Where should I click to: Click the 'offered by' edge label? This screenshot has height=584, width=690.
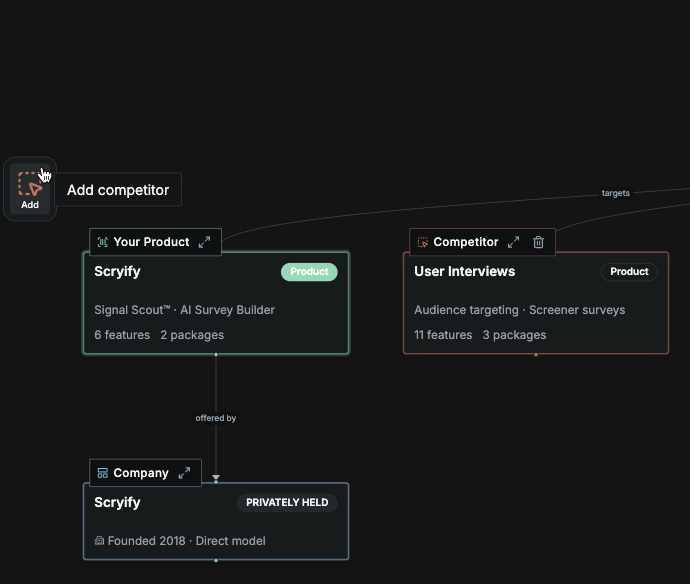coord(216,418)
